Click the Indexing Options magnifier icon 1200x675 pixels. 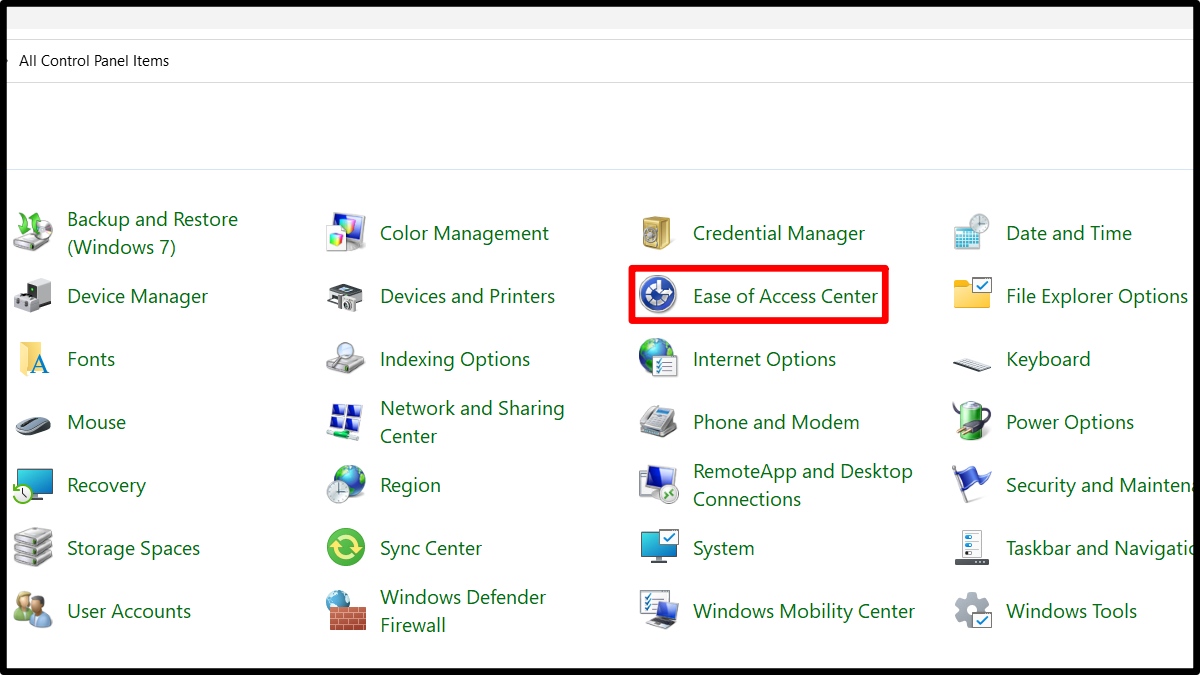click(x=346, y=359)
